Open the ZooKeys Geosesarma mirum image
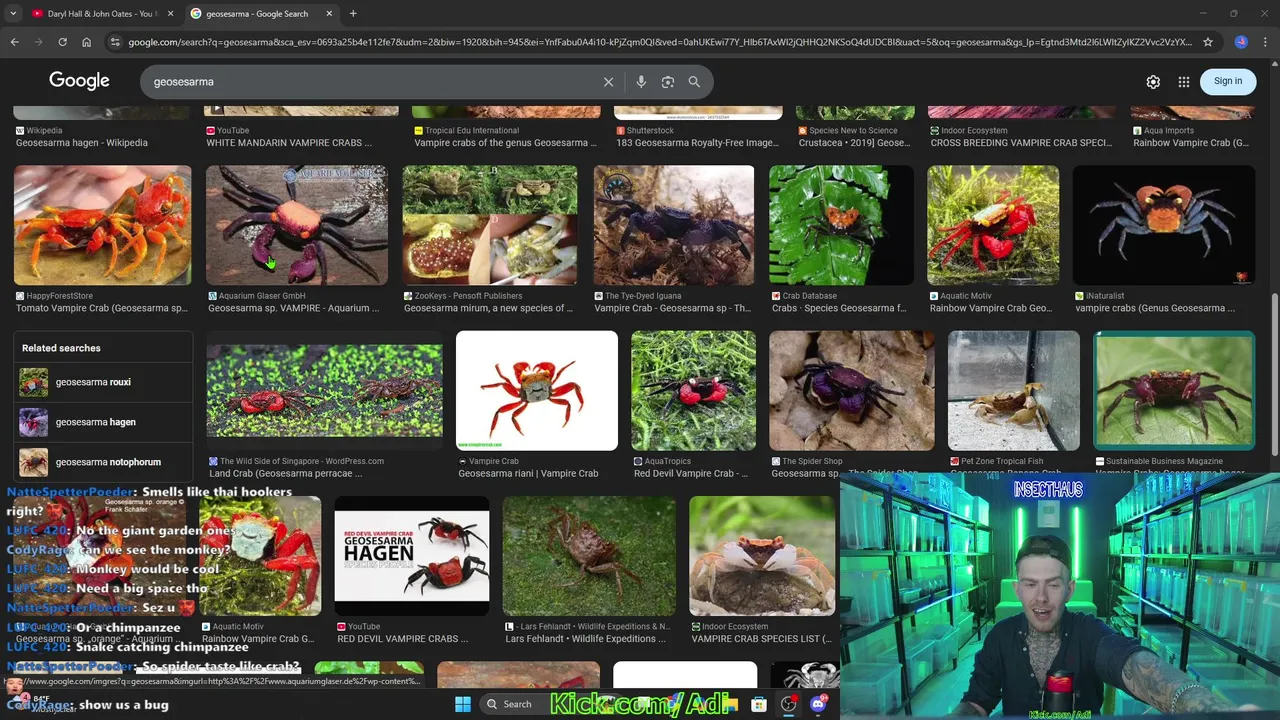Image resolution: width=1280 pixels, height=720 pixels. (490, 225)
